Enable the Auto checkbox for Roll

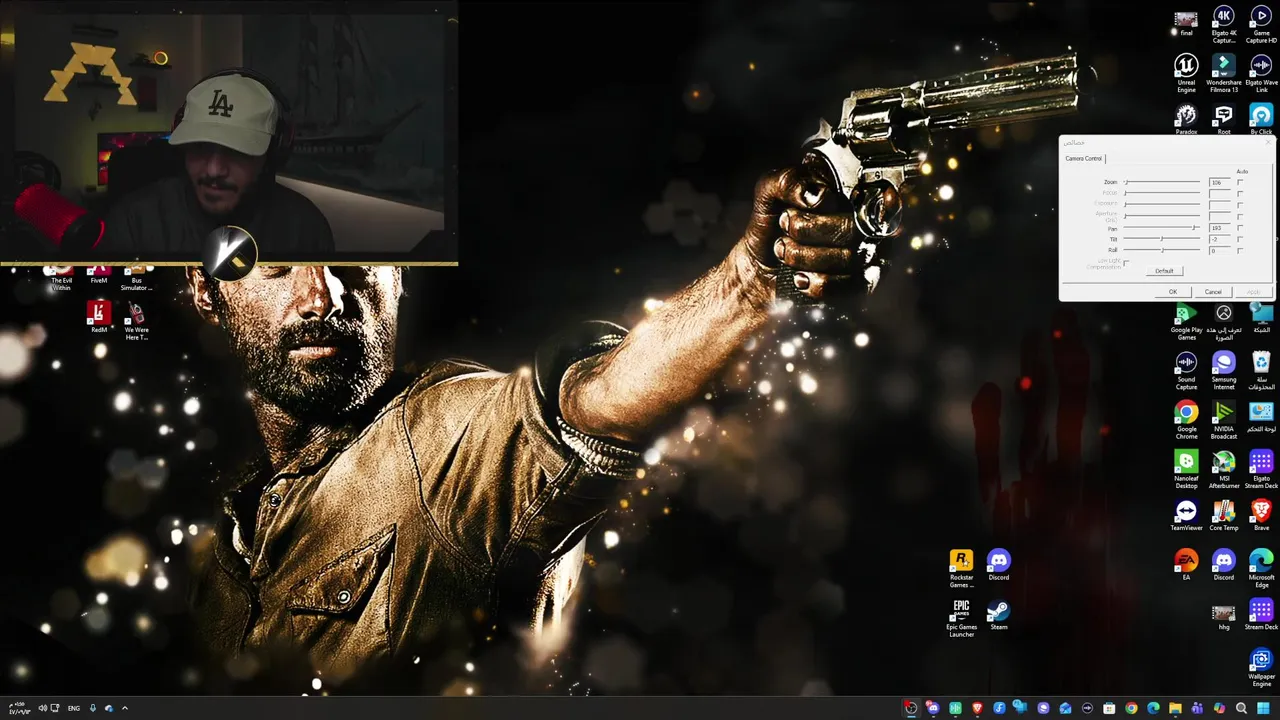click(x=1240, y=250)
